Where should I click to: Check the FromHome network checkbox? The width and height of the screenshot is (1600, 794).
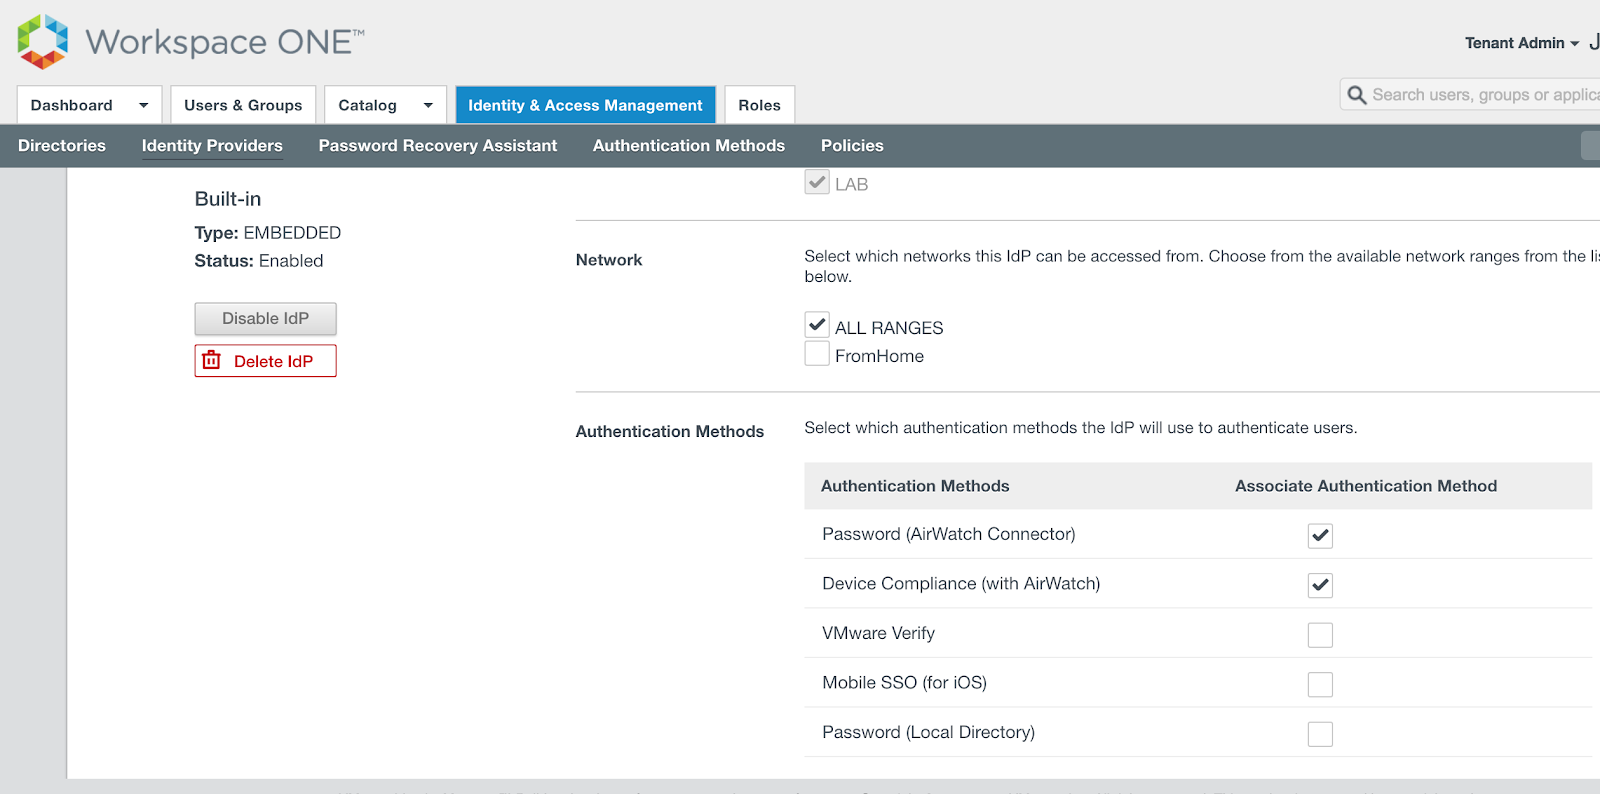pos(817,354)
